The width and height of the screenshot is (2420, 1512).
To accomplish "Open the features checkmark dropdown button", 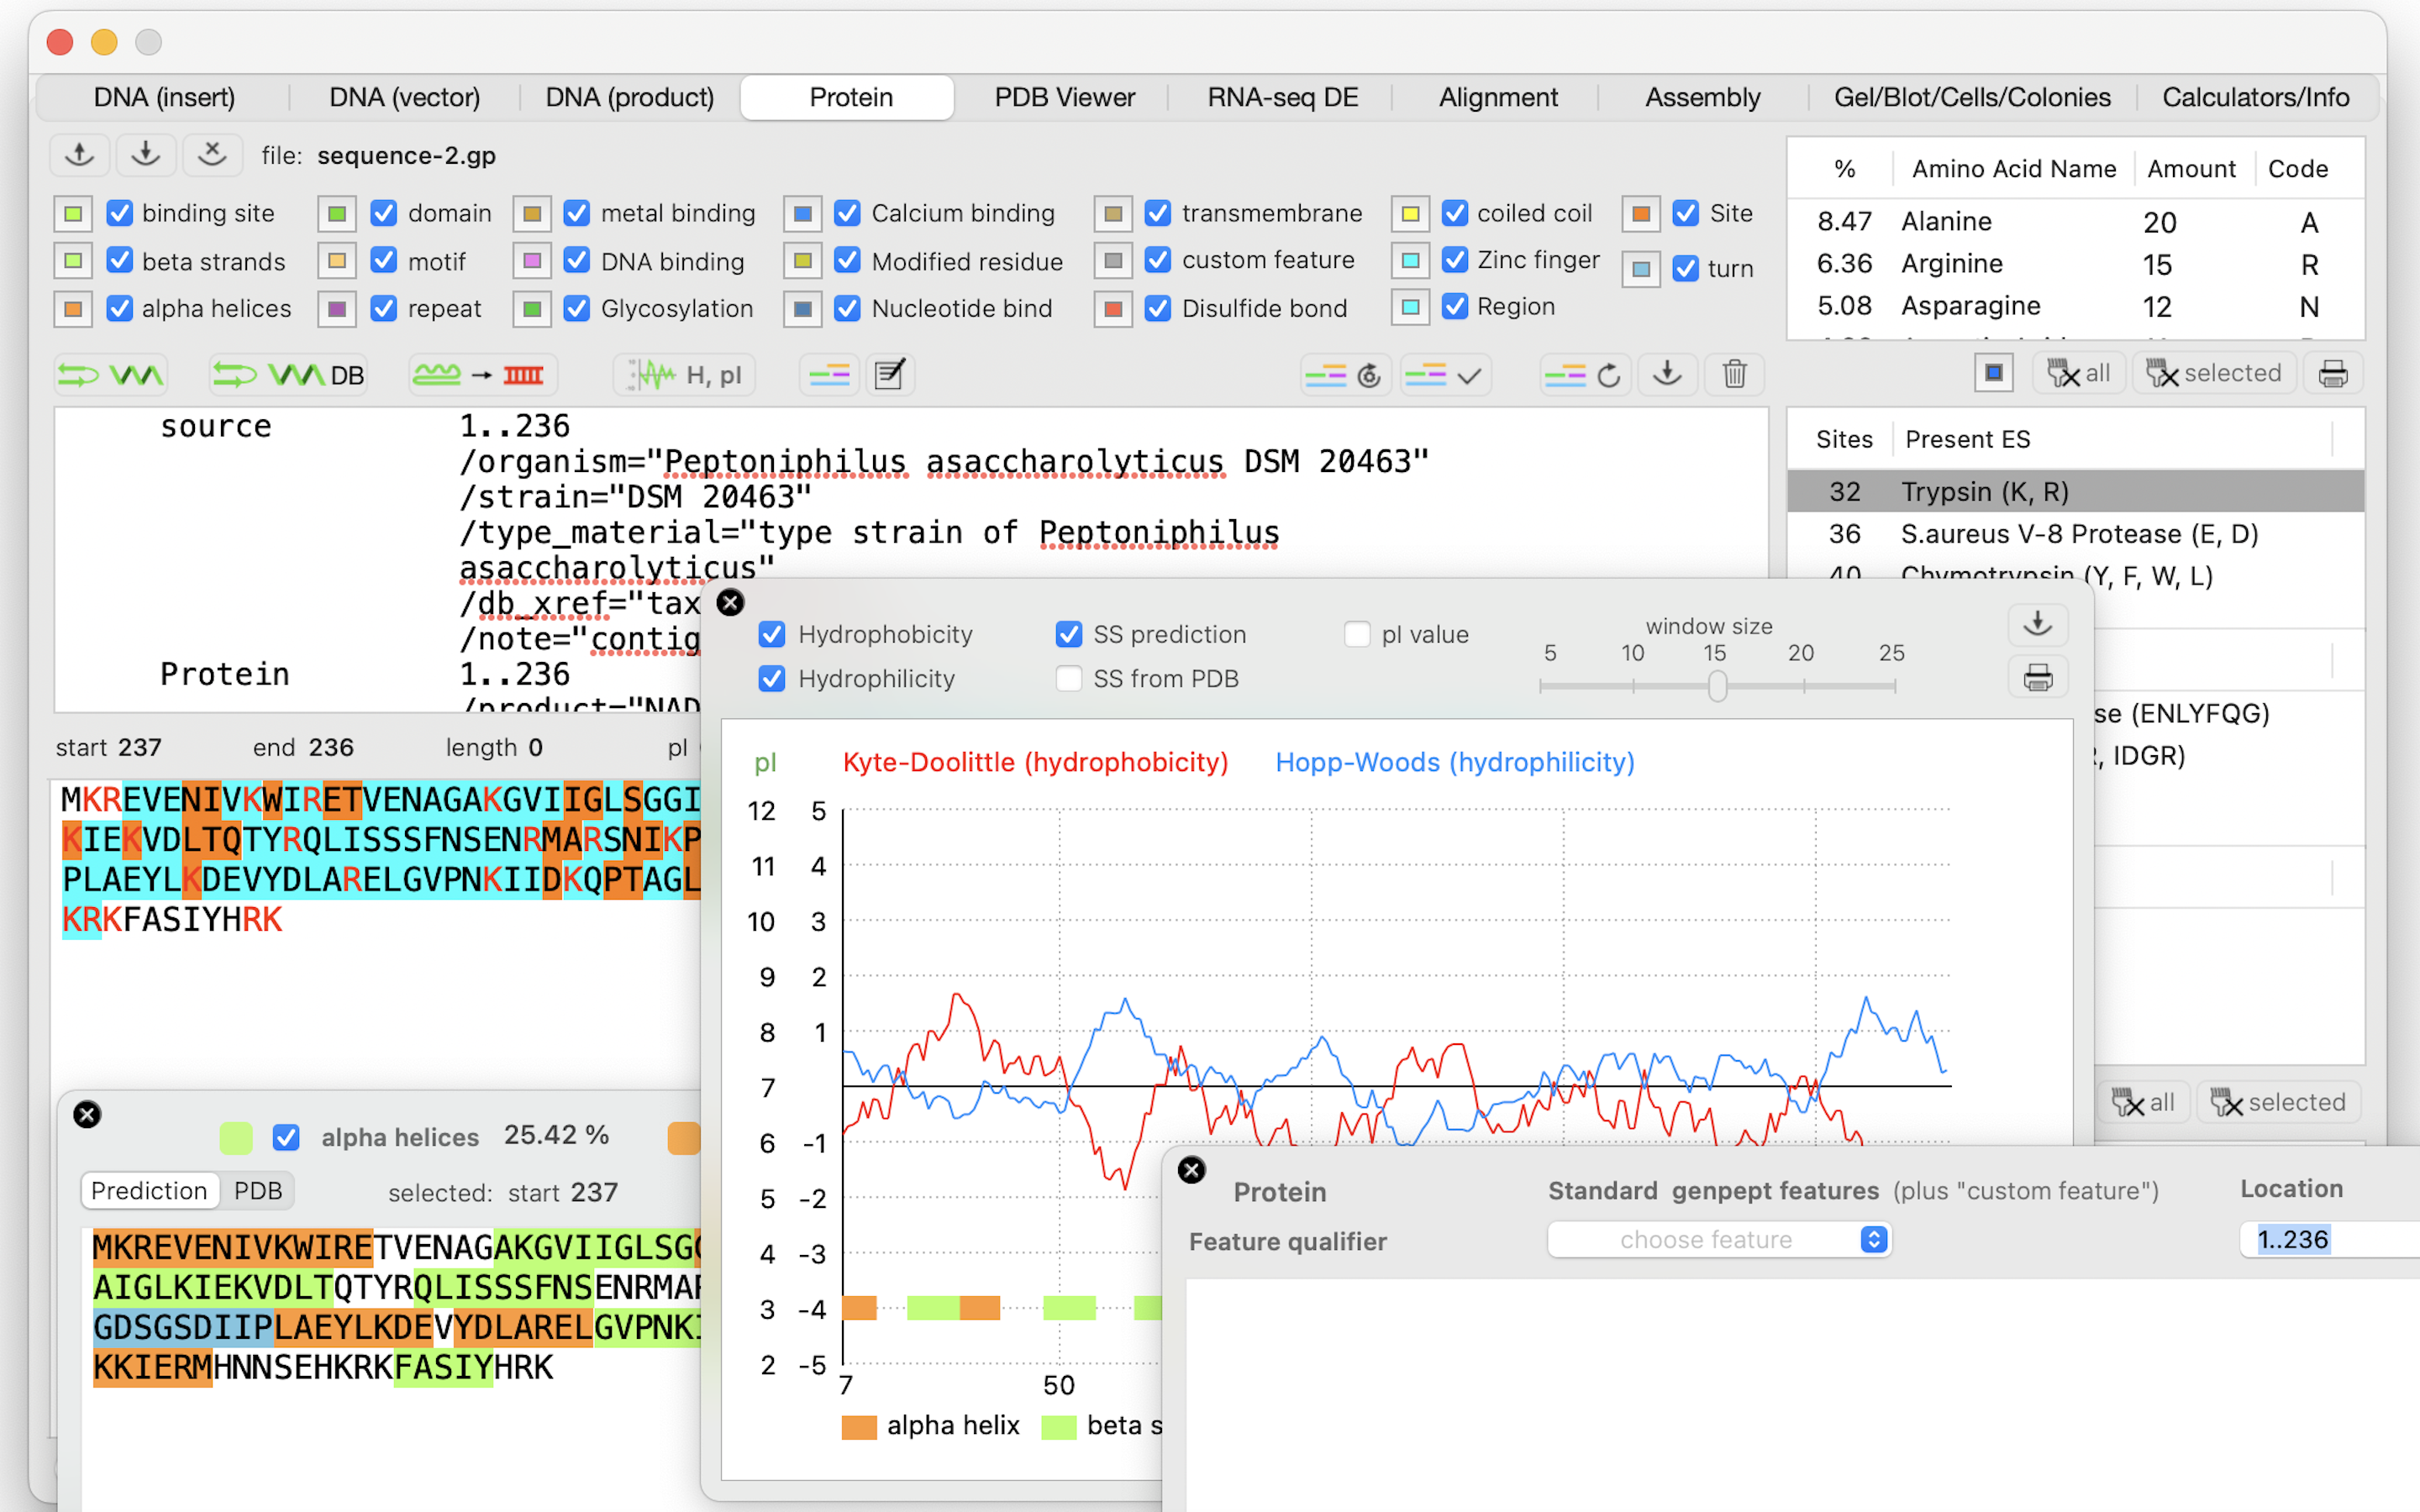I will click(1446, 375).
